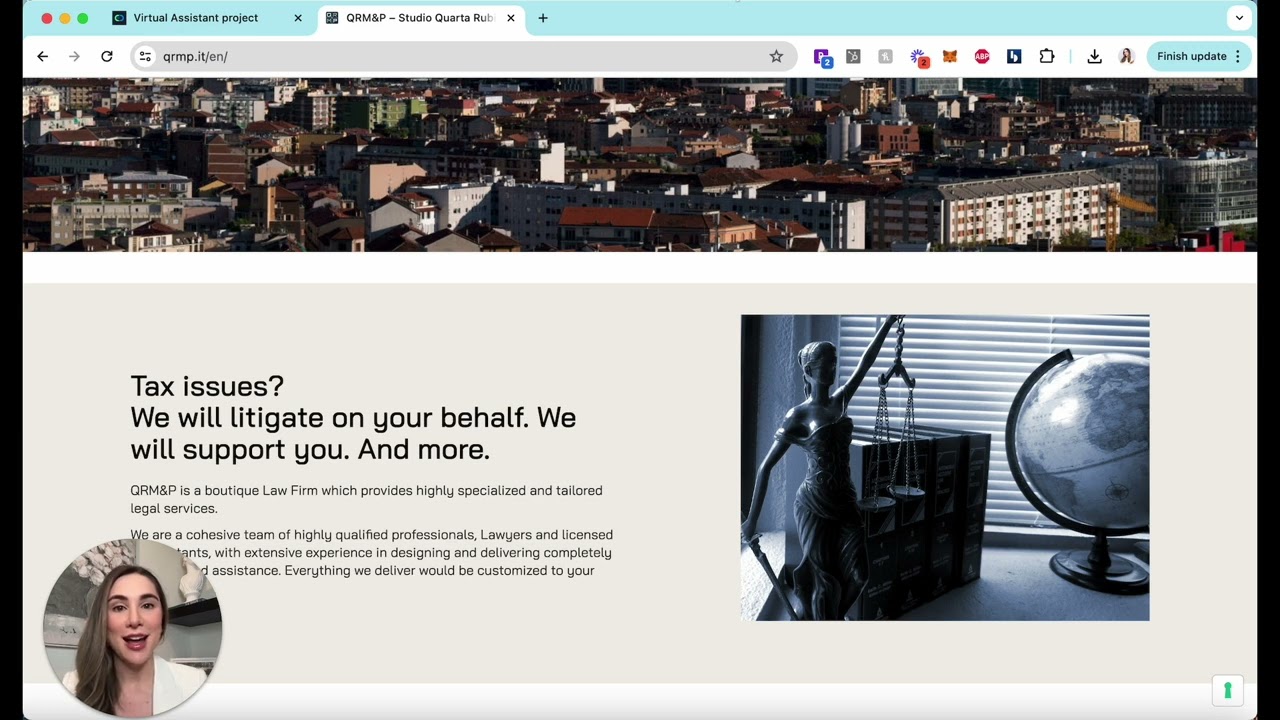The width and height of the screenshot is (1280, 720).
Task: Switch to Virtual Assistant project tab
Action: (x=196, y=18)
